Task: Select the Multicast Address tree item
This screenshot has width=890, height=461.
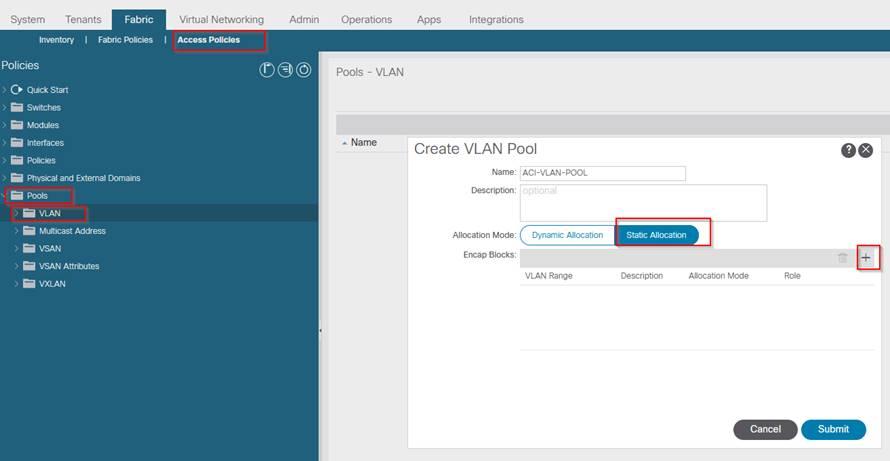Action: coord(72,230)
